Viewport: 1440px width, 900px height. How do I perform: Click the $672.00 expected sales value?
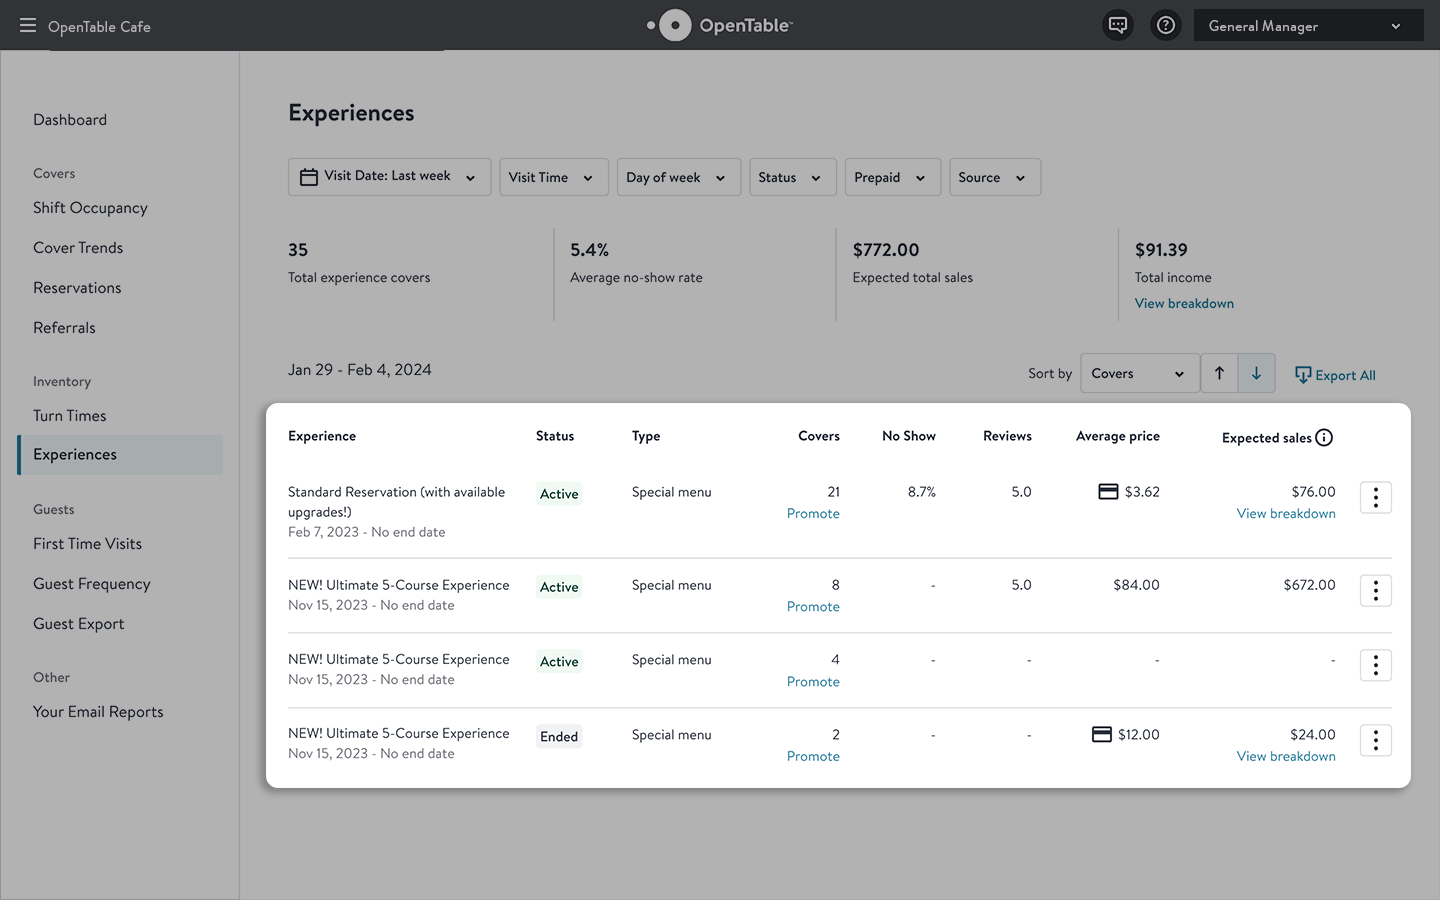(x=1309, y=585)
